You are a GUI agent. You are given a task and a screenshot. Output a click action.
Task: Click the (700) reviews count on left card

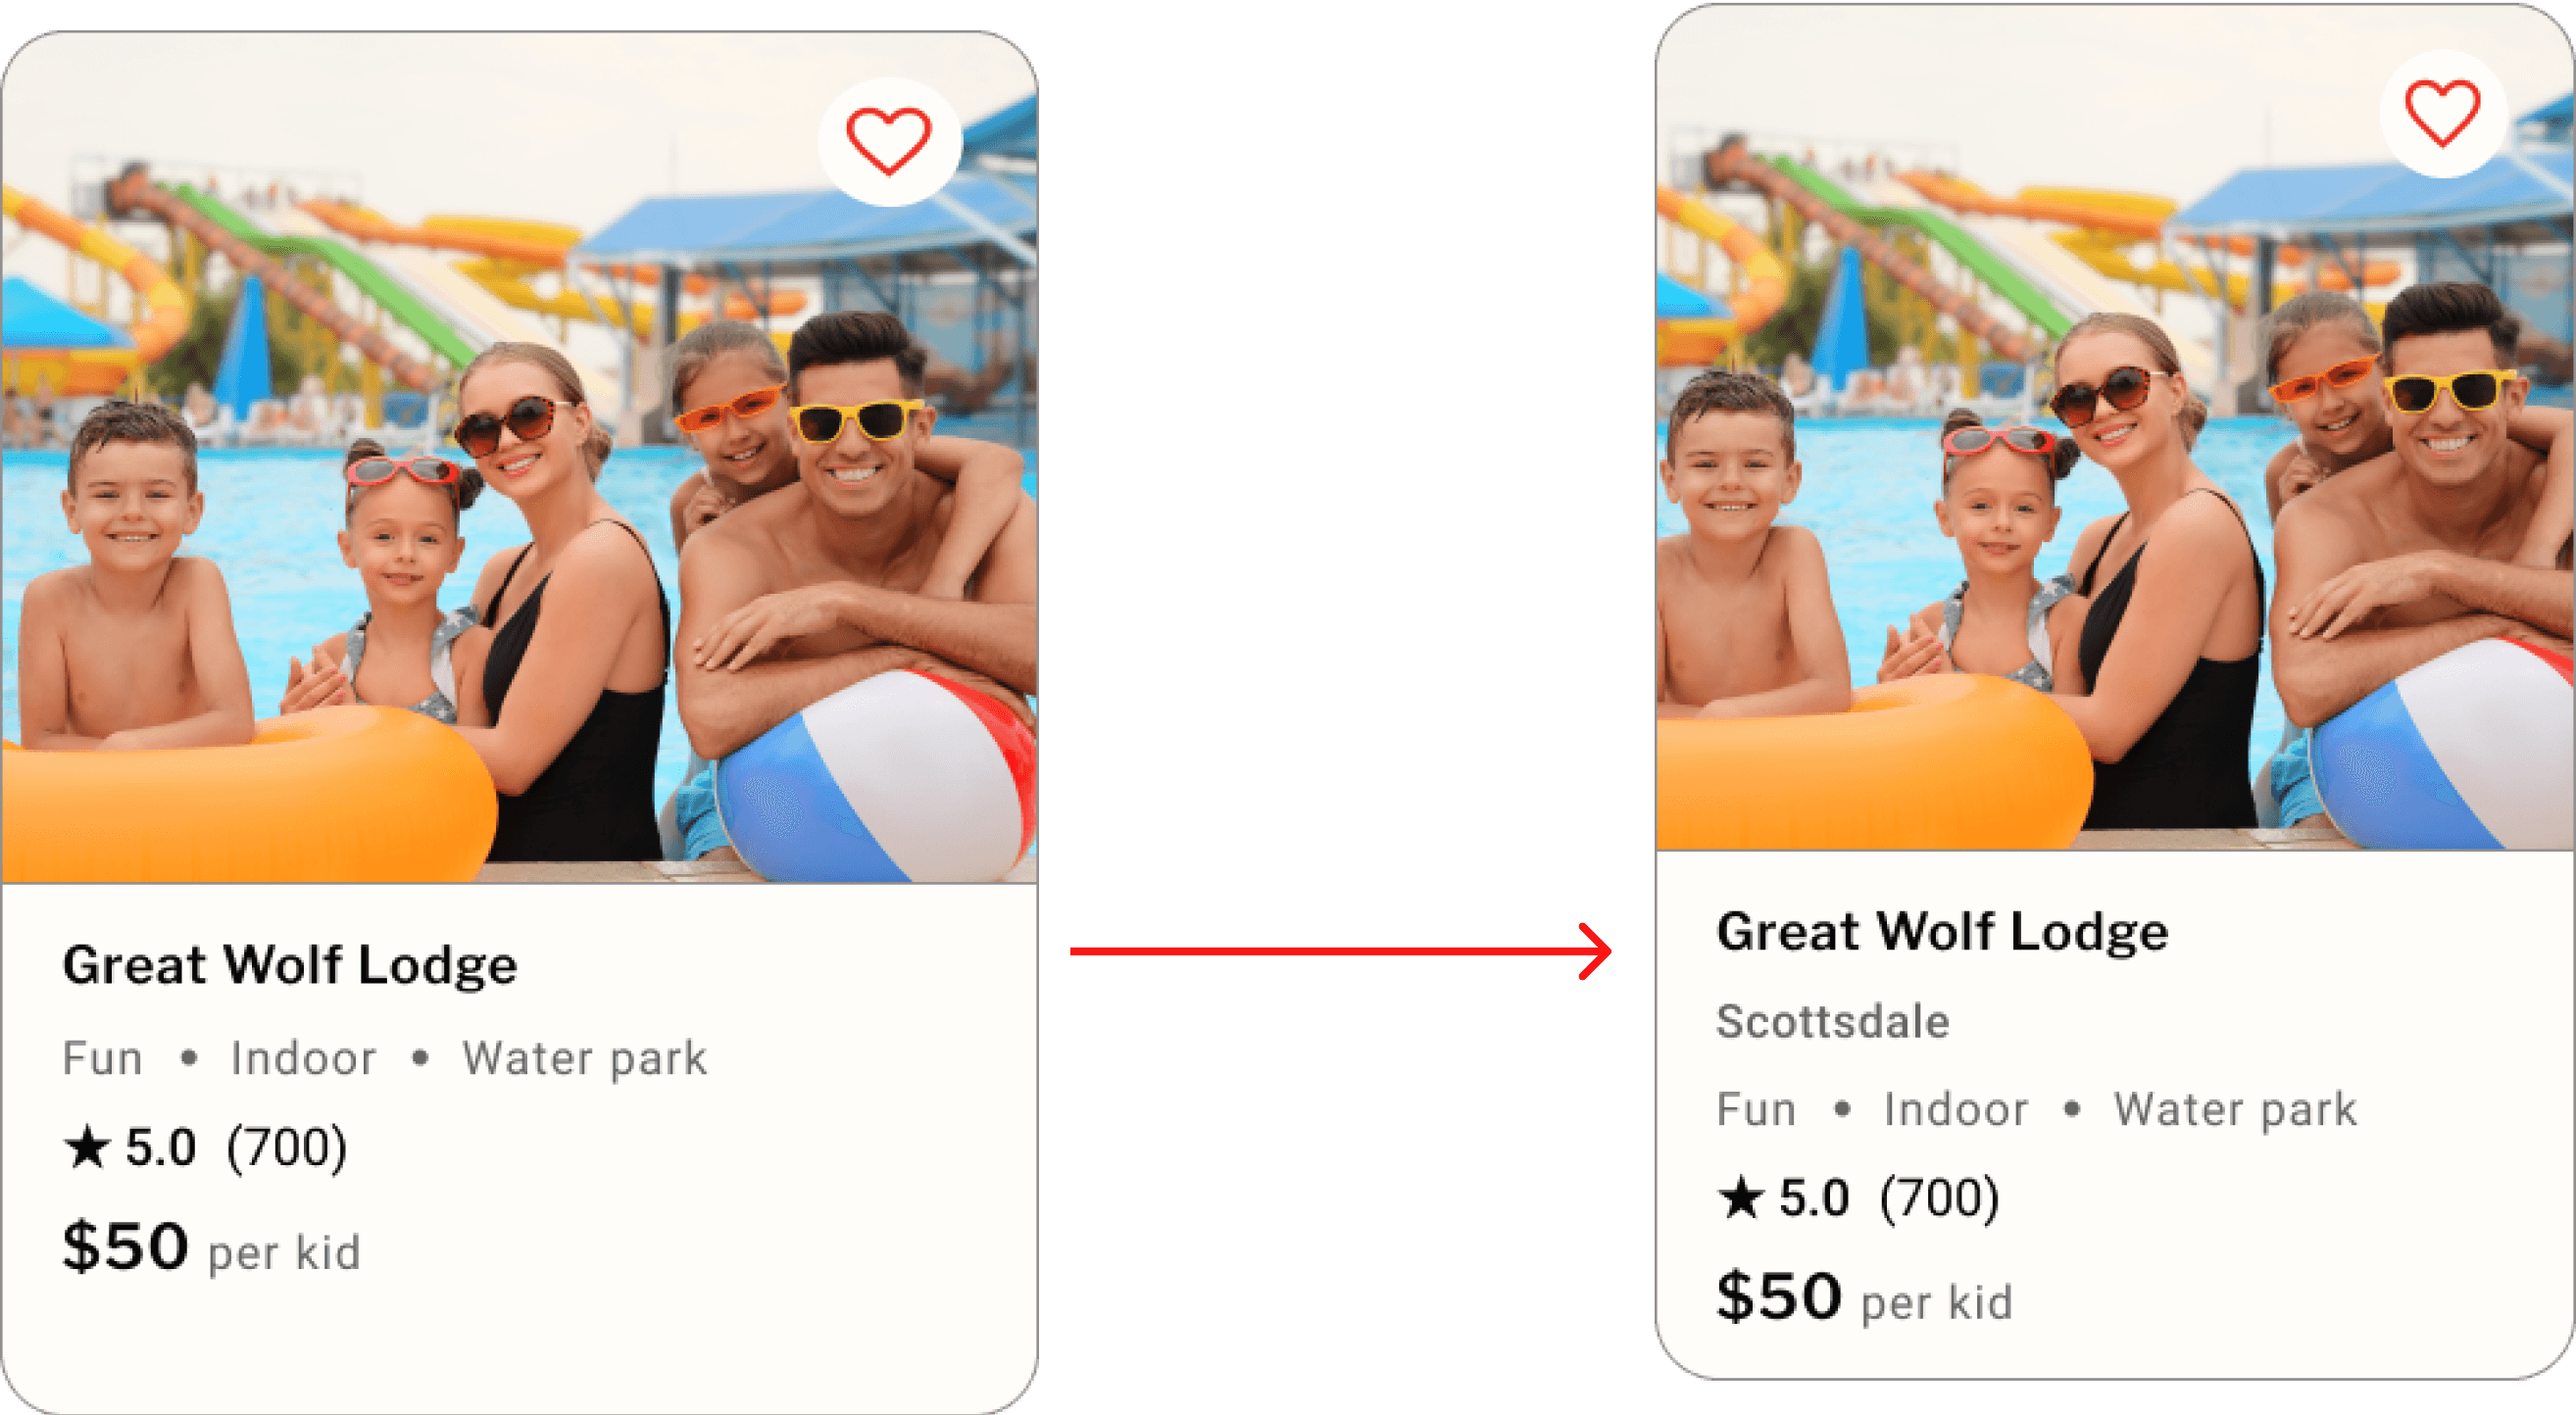pos(287,1147)
